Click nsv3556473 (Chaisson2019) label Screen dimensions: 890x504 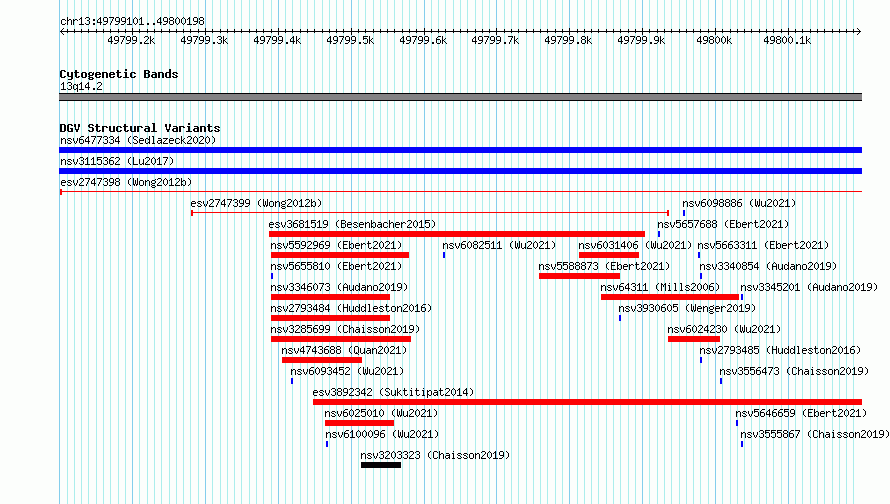pos(794,371)
